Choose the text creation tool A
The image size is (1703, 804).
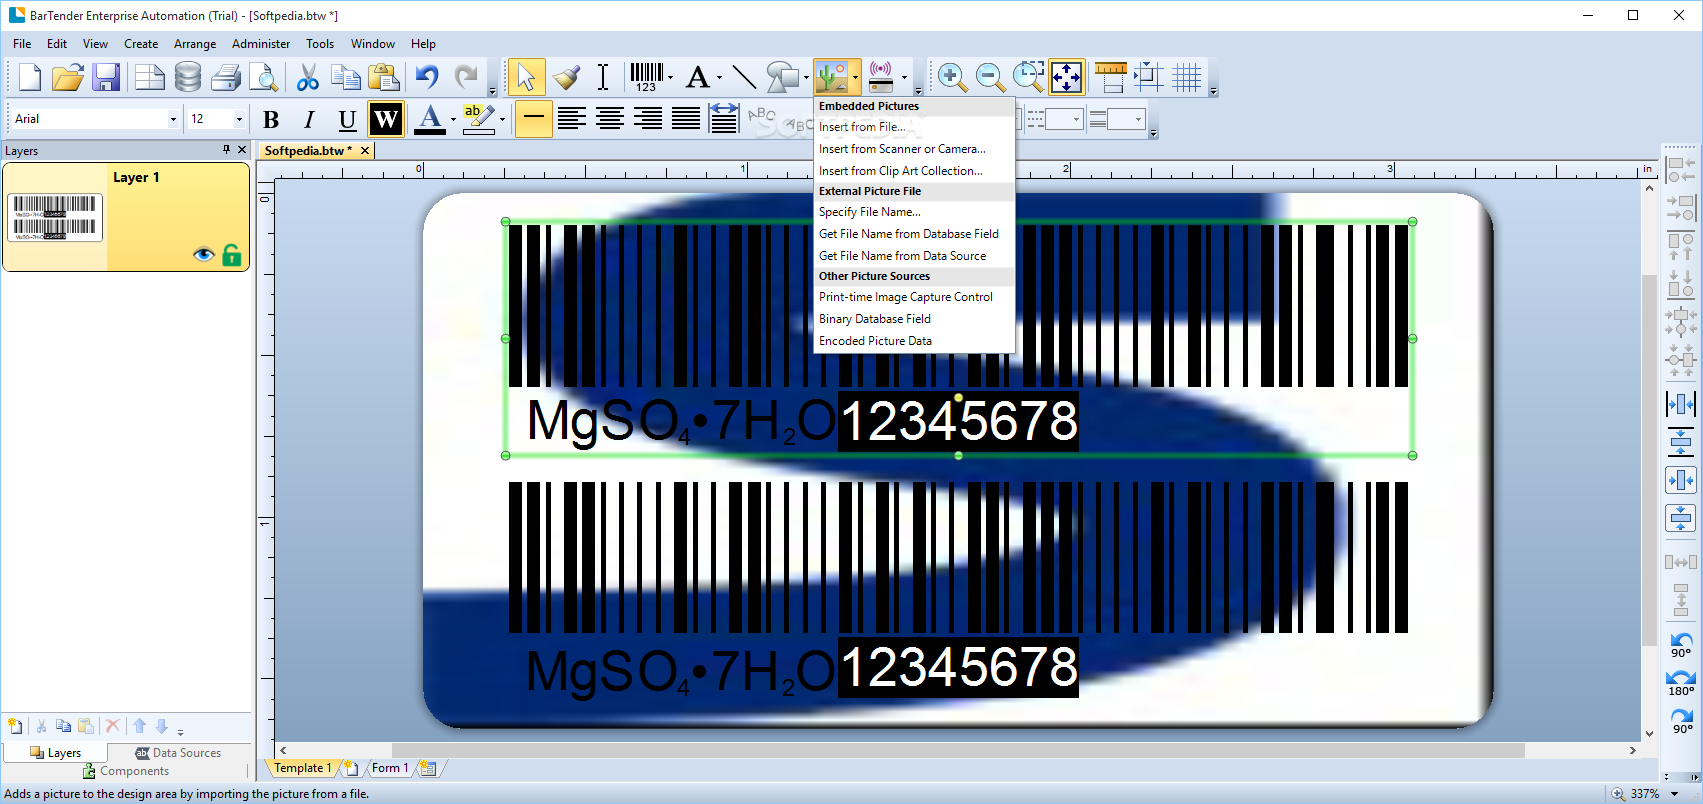point(698,77)
